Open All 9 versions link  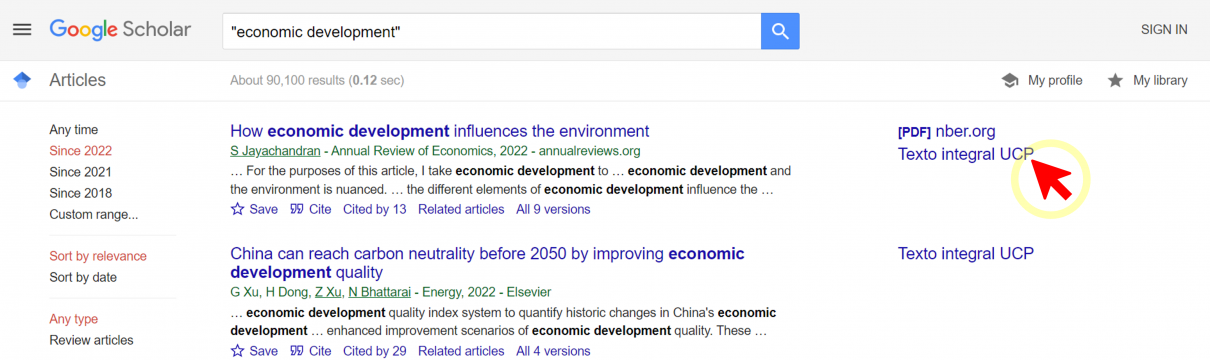(553, 210)
